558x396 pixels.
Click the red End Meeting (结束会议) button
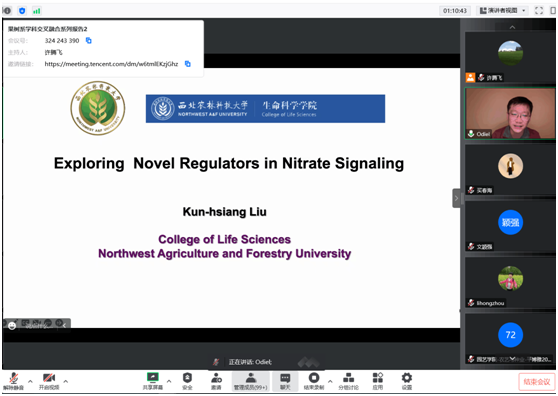tap(537, 382)
